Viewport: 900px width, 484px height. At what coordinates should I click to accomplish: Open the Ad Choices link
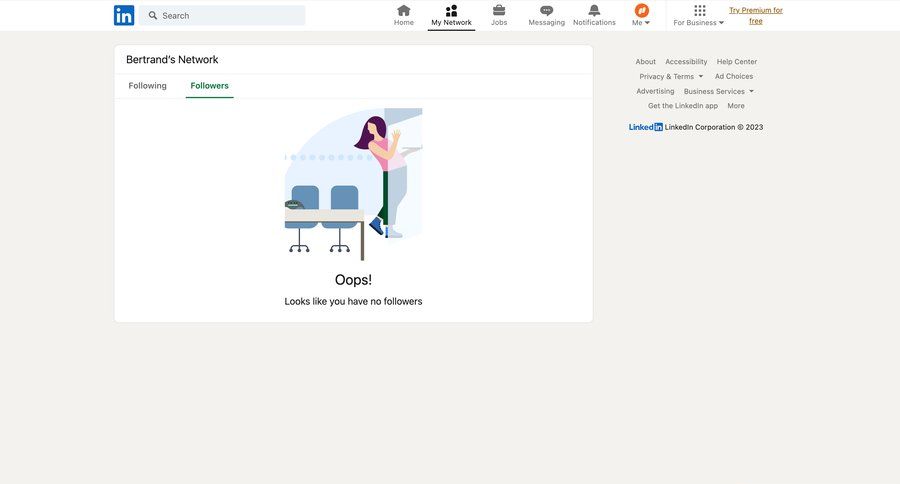pyautogui.click(x=734, y=76)
